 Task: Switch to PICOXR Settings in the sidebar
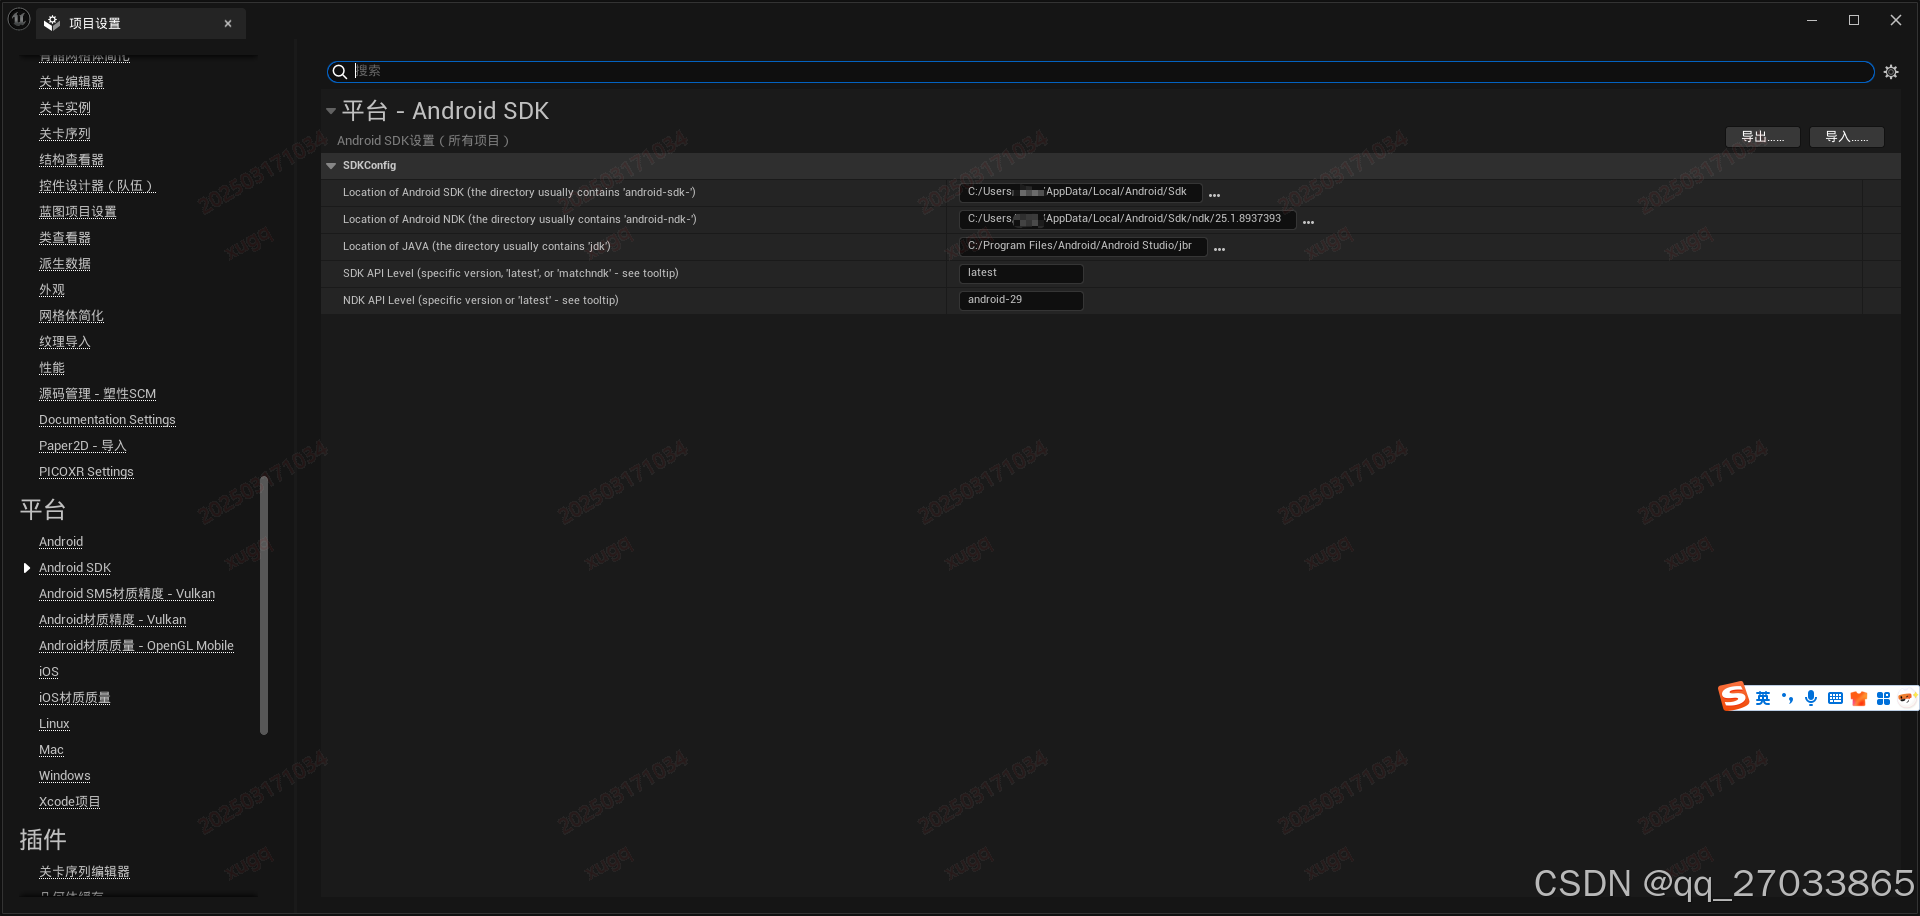tap(86, 471)
